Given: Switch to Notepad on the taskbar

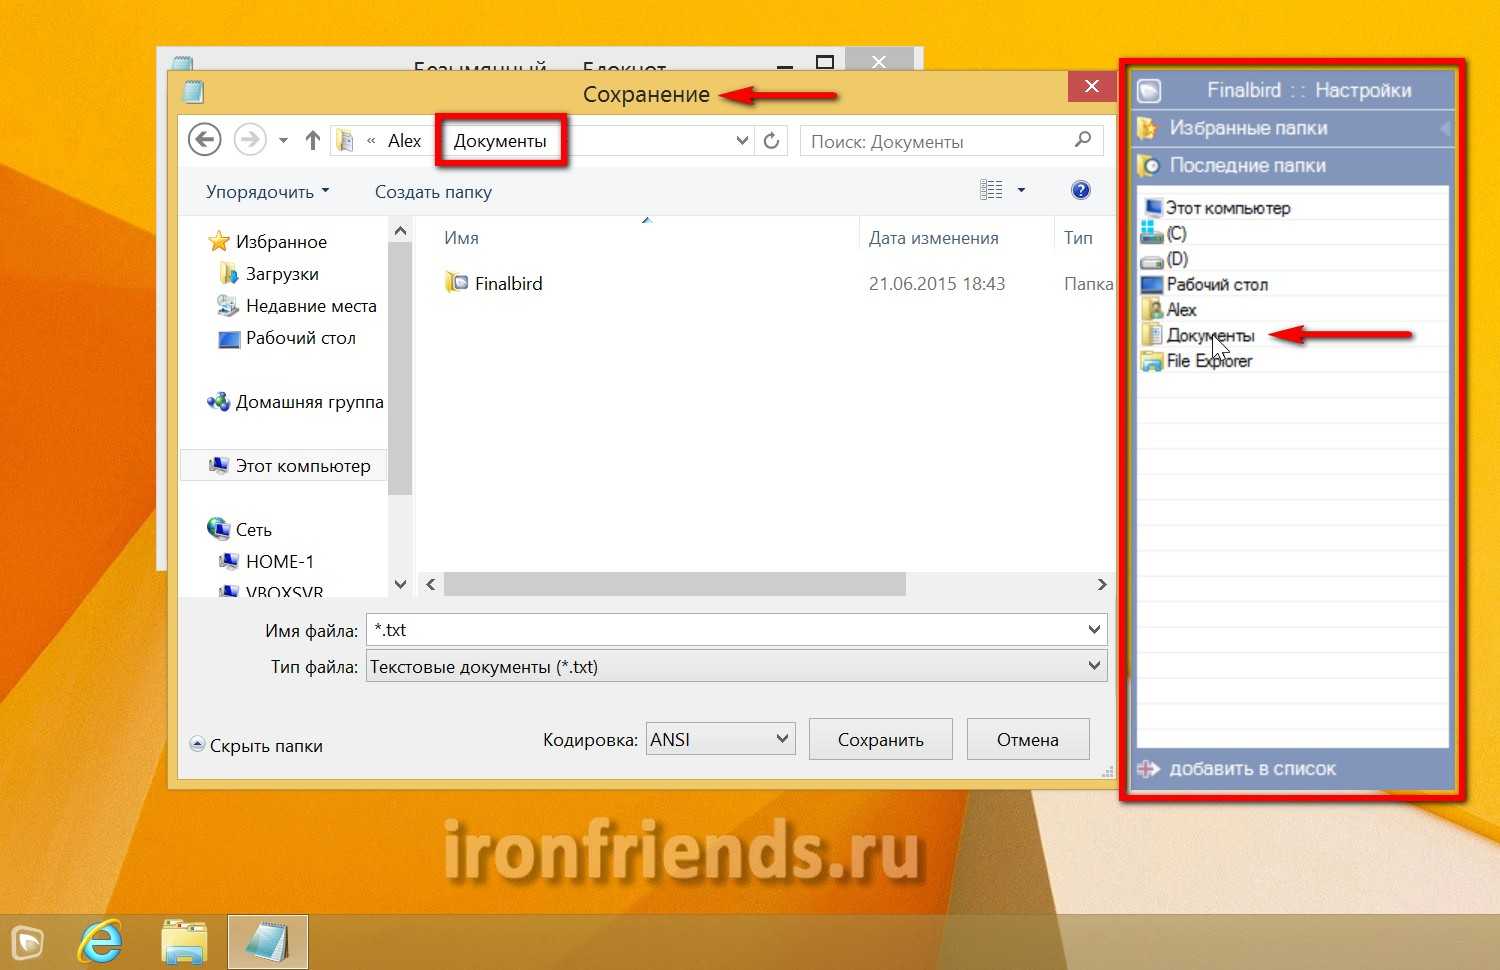Looking at the screenshot, I should point(268,942).
